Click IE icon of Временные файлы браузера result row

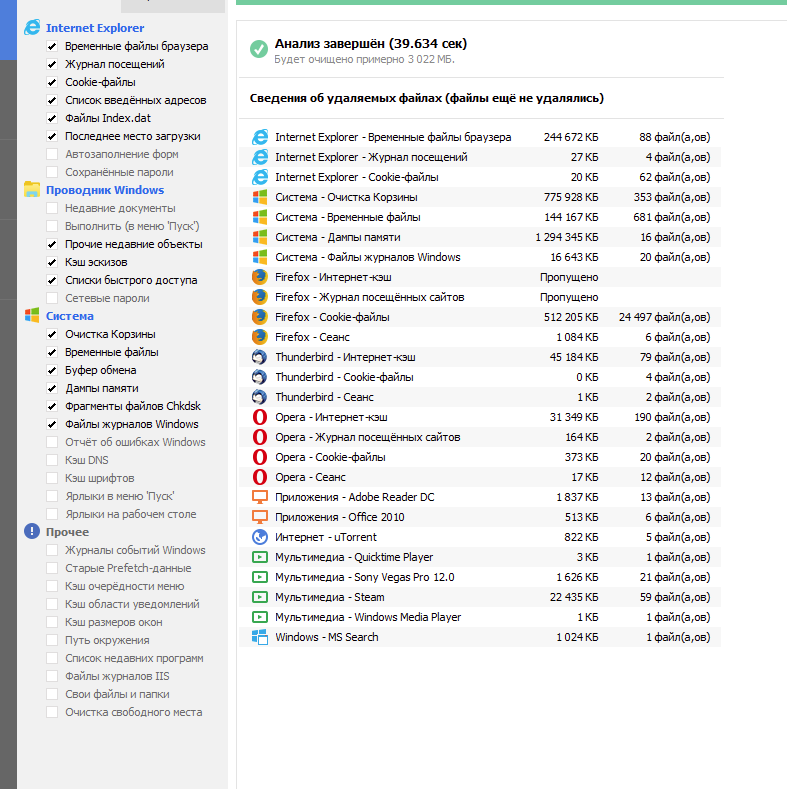tap(260, 137)
